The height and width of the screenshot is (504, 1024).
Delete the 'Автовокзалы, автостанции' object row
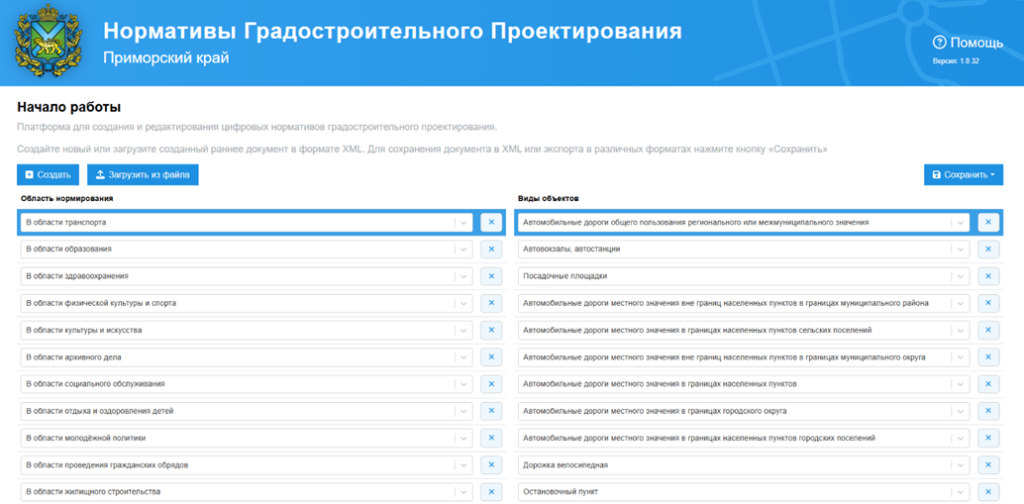pos(988,249)
